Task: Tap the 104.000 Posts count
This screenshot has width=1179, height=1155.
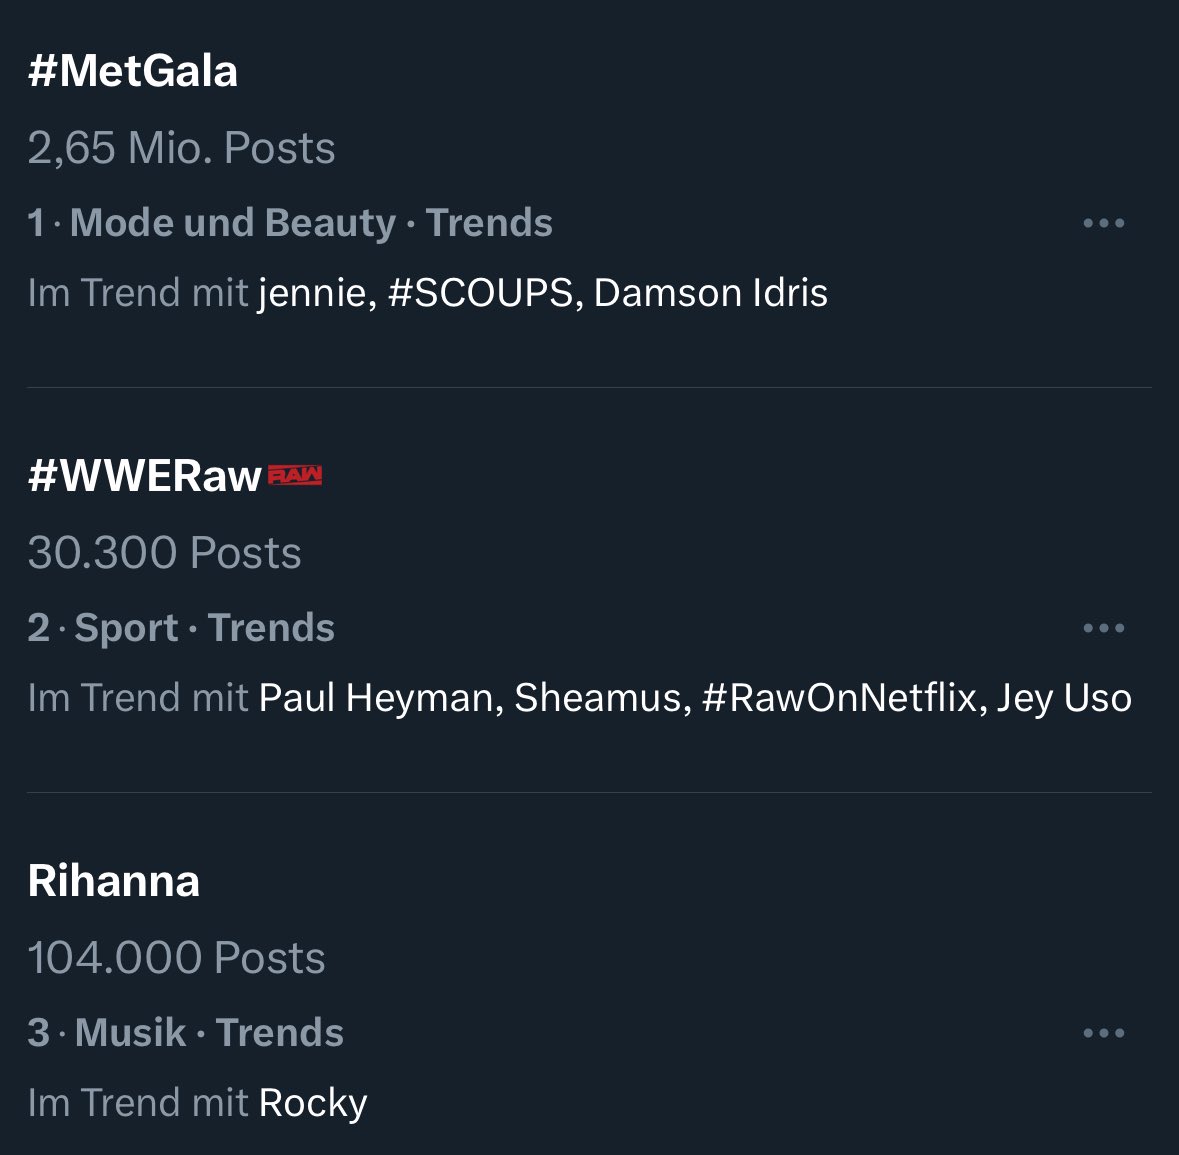Action: point(176,958)
